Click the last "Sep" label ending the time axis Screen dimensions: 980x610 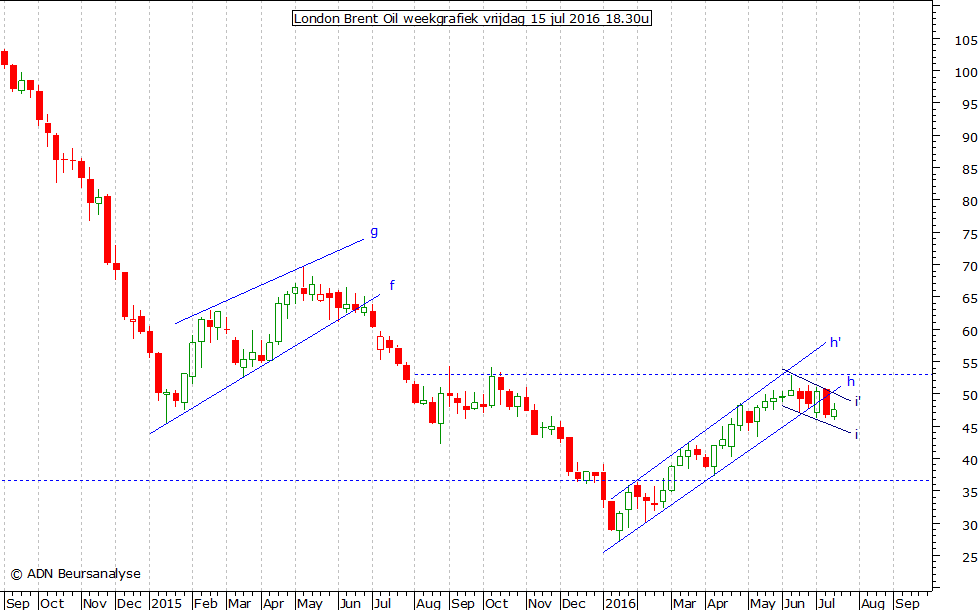907,603
